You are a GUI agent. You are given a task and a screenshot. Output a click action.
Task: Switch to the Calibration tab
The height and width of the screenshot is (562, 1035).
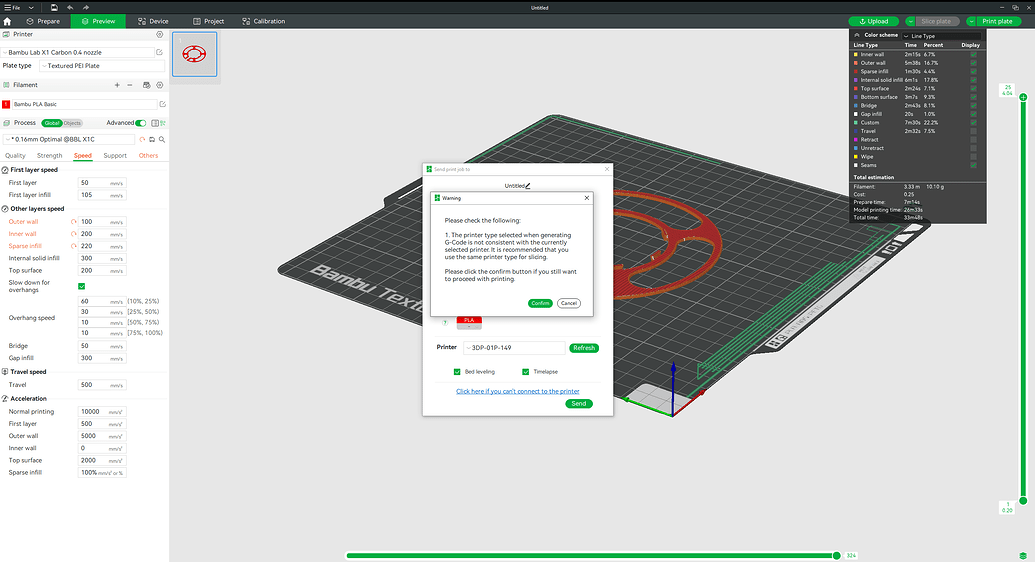click(263, 21)
